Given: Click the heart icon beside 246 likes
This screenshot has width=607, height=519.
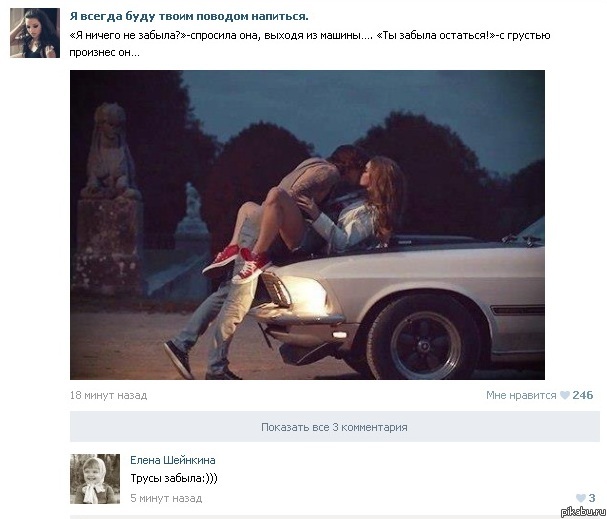Looking at the screenshot, I should 565,395.
